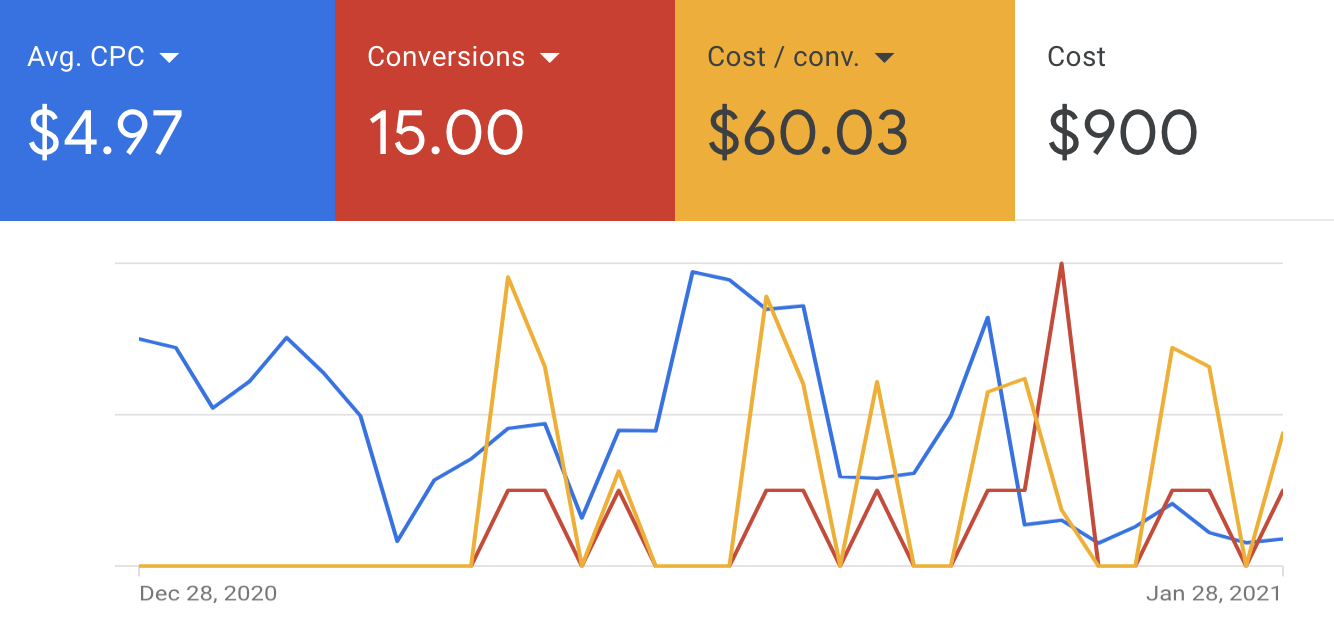Viewport: 1334px width, 624px height.
Task: Click the $4.97 average CPC value
Action: pyautogui.click(x=105, y=133)
